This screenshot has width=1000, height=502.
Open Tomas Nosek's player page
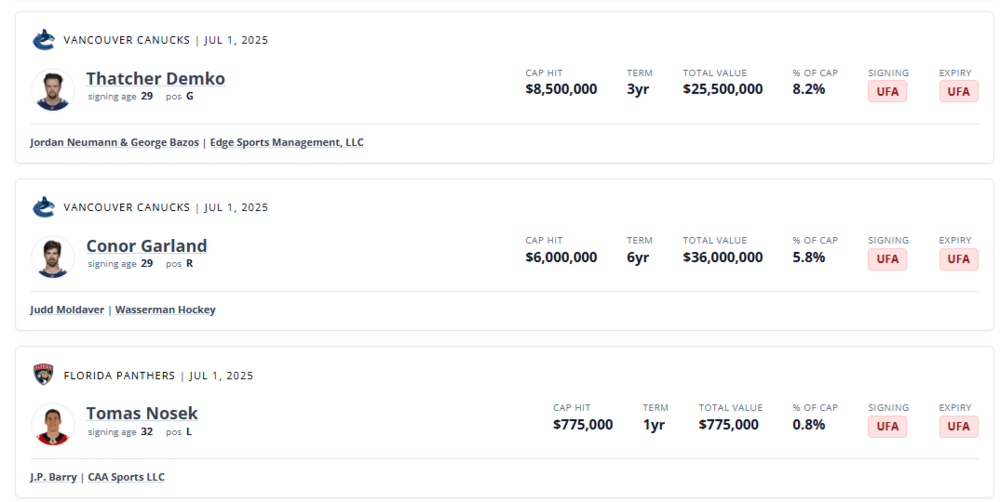[x=142, y=413]
